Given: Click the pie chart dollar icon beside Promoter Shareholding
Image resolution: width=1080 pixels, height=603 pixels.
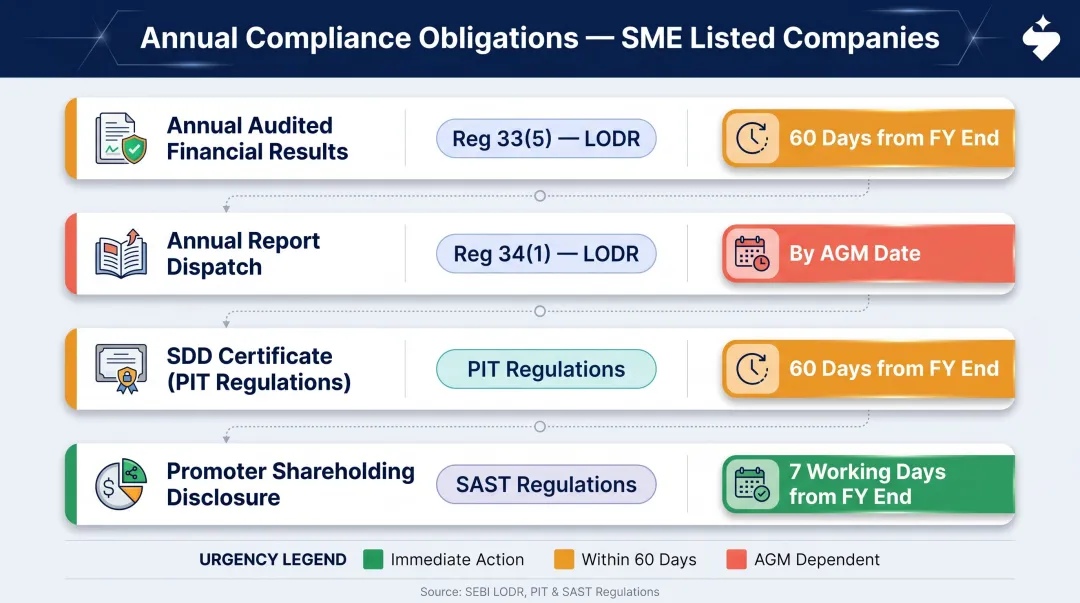Looking at the screenshot, I should [x=121, y=484].
